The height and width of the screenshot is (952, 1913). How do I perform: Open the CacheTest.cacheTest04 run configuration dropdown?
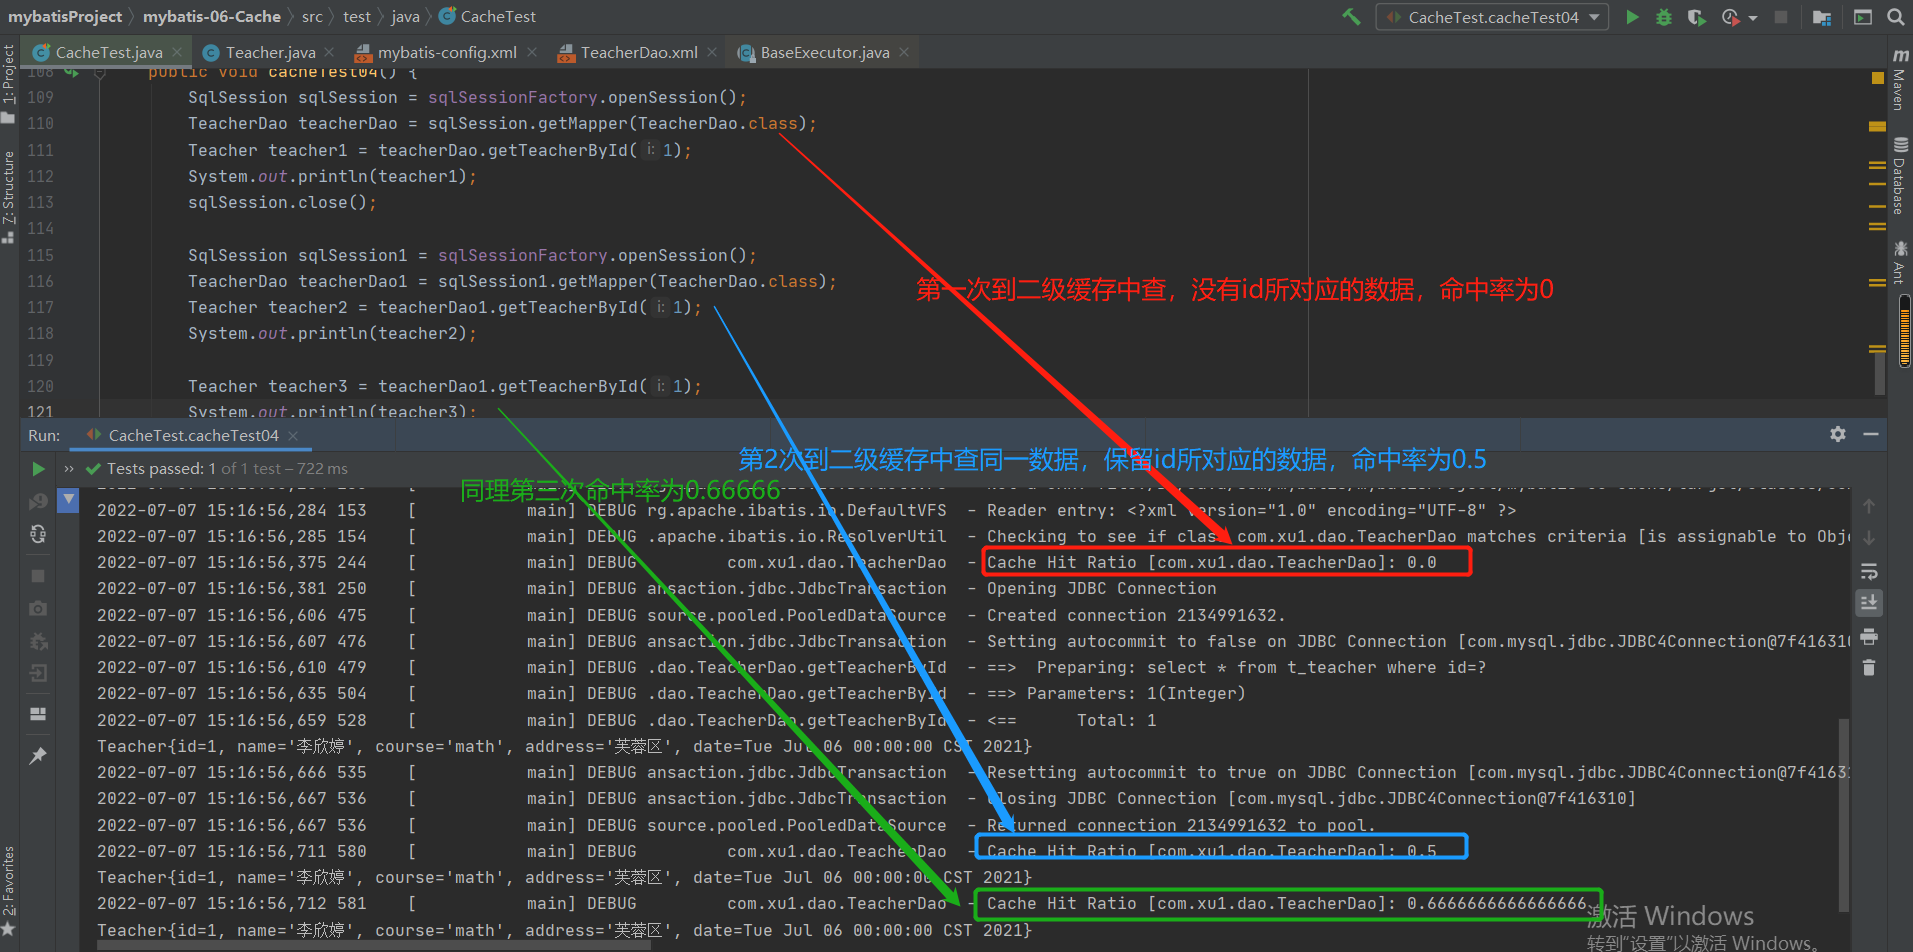click(x=1493, y=17)
